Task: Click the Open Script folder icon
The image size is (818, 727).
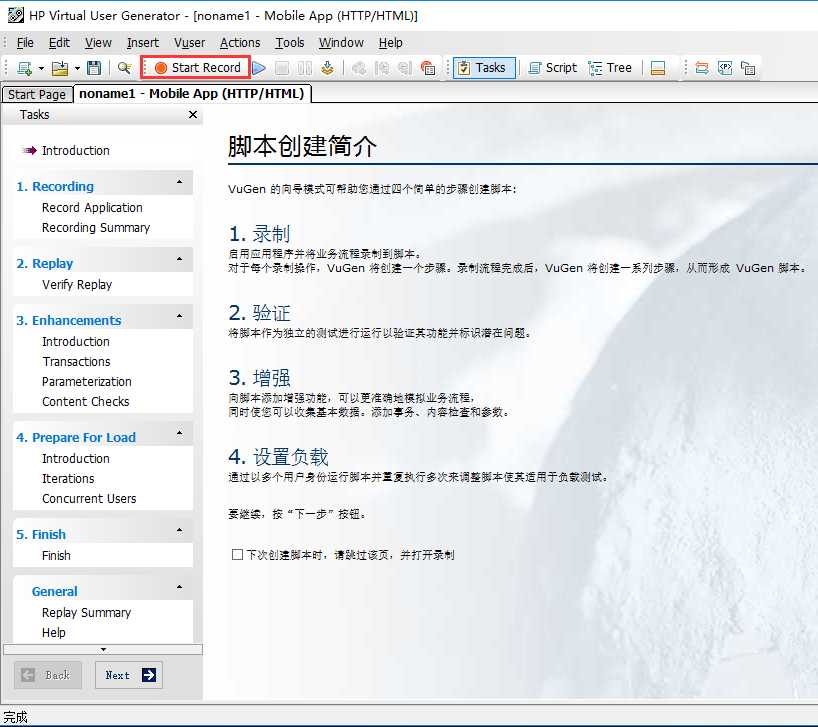Action: pyautogui.click(x=61, y=68)
